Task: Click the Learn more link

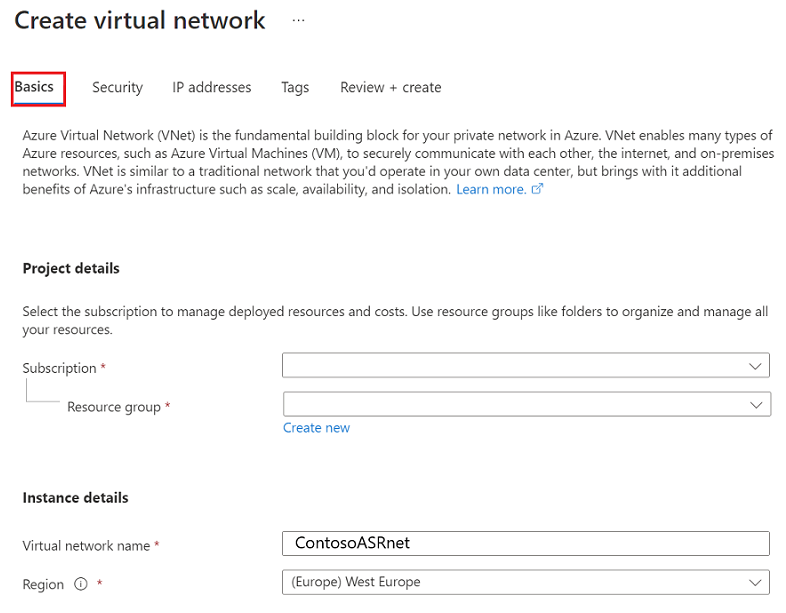Action: [491, 189]
